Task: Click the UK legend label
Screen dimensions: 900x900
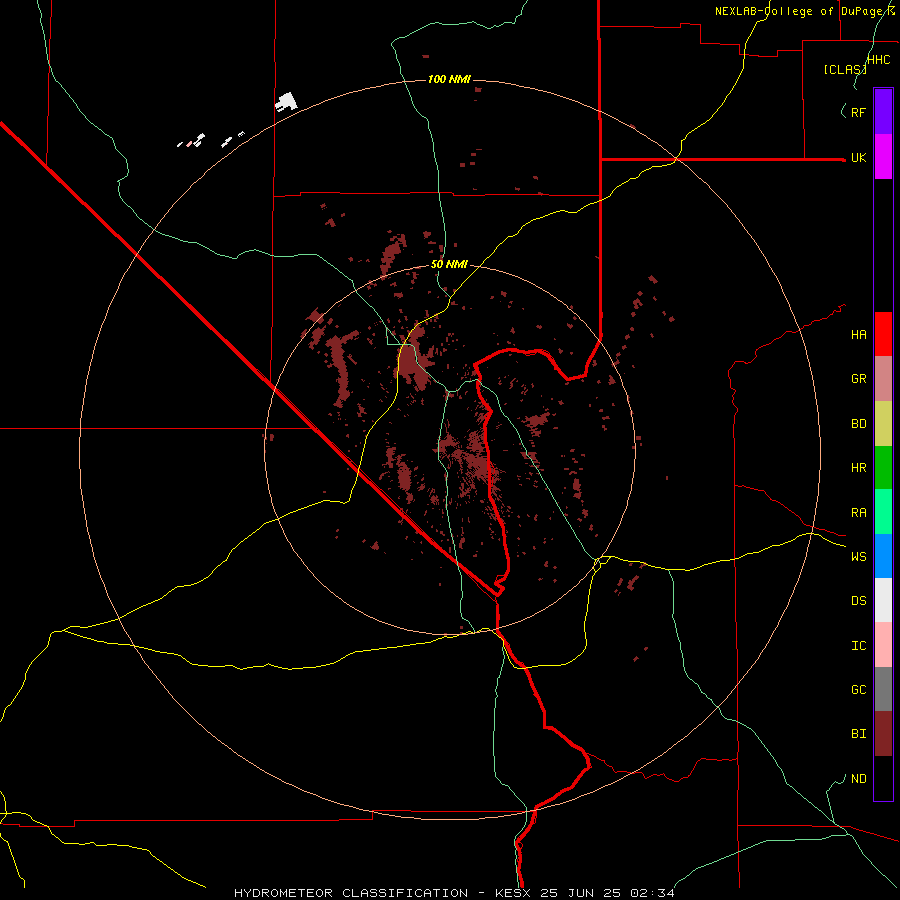Action: tap(858, 158)
